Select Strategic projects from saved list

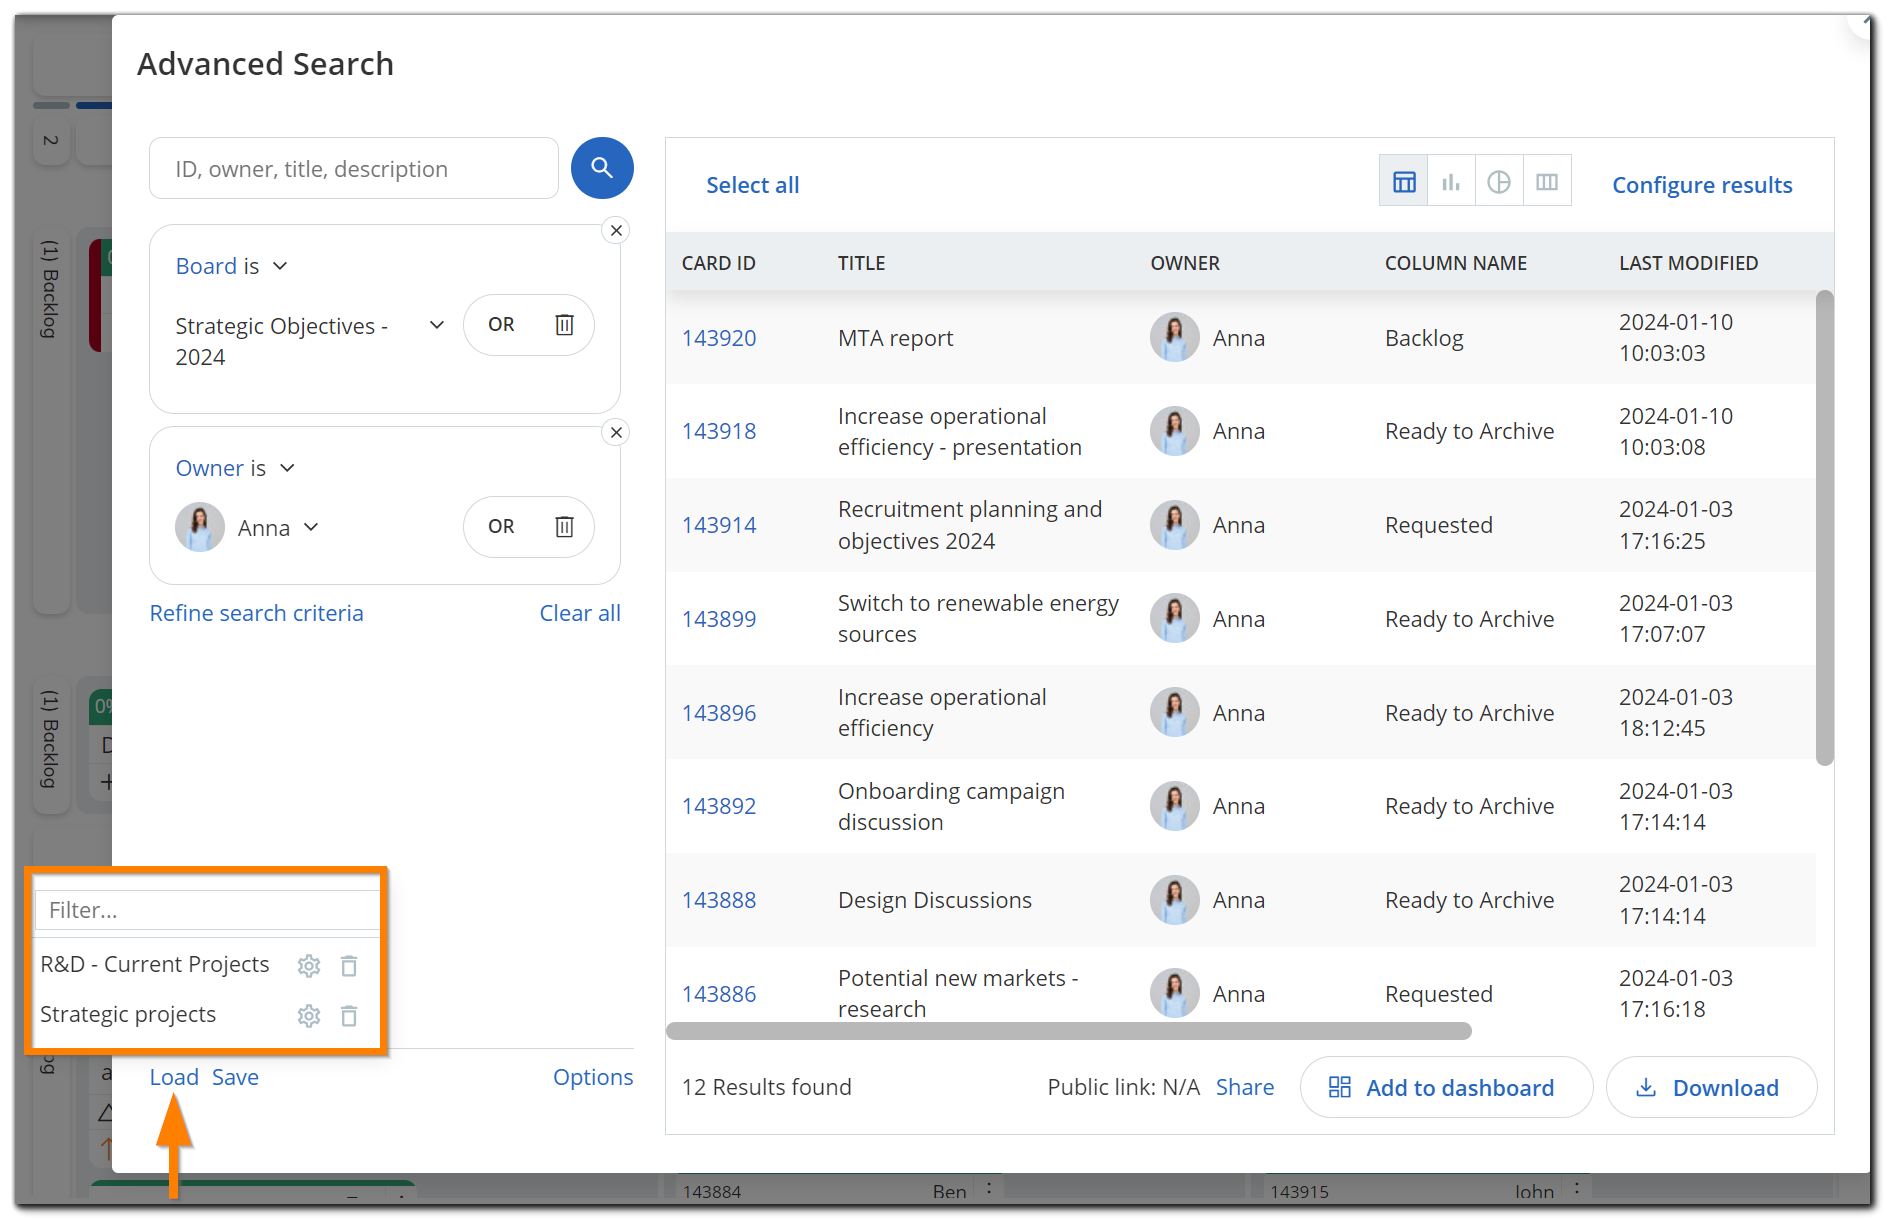(128, 1015)
